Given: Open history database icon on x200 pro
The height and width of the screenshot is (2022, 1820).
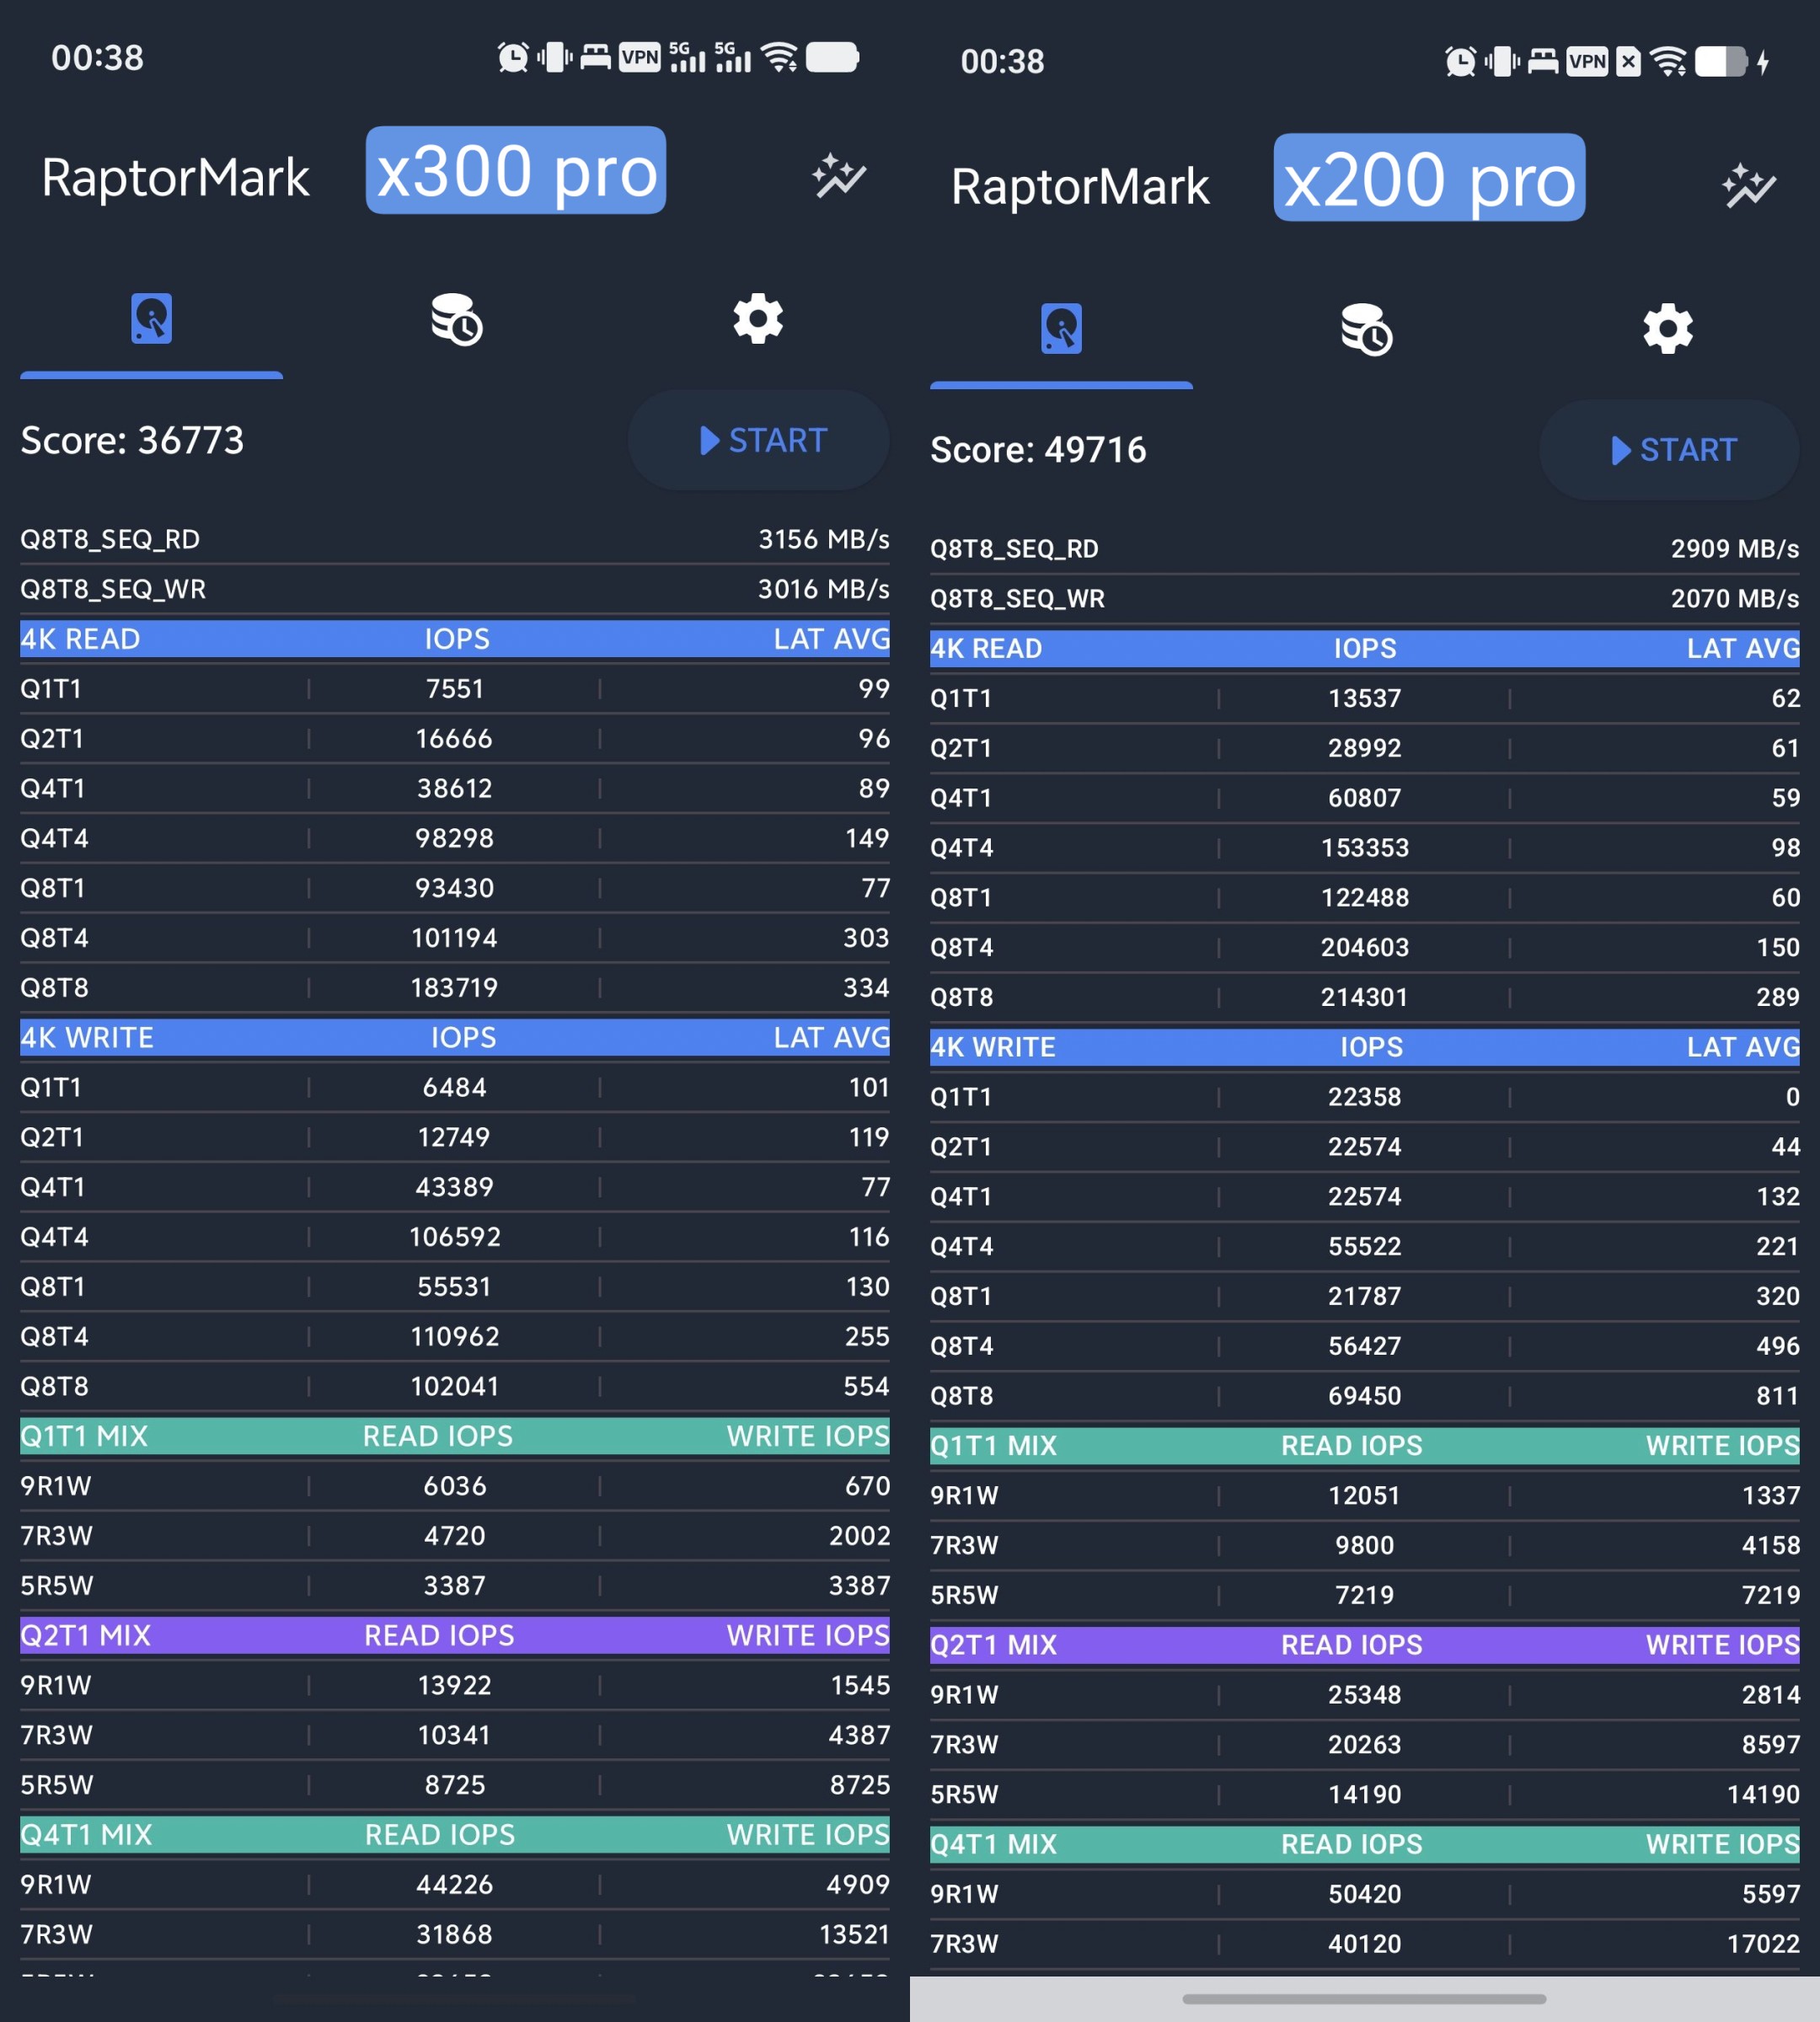Looking at the screenshot, I should pos(1366,330).
